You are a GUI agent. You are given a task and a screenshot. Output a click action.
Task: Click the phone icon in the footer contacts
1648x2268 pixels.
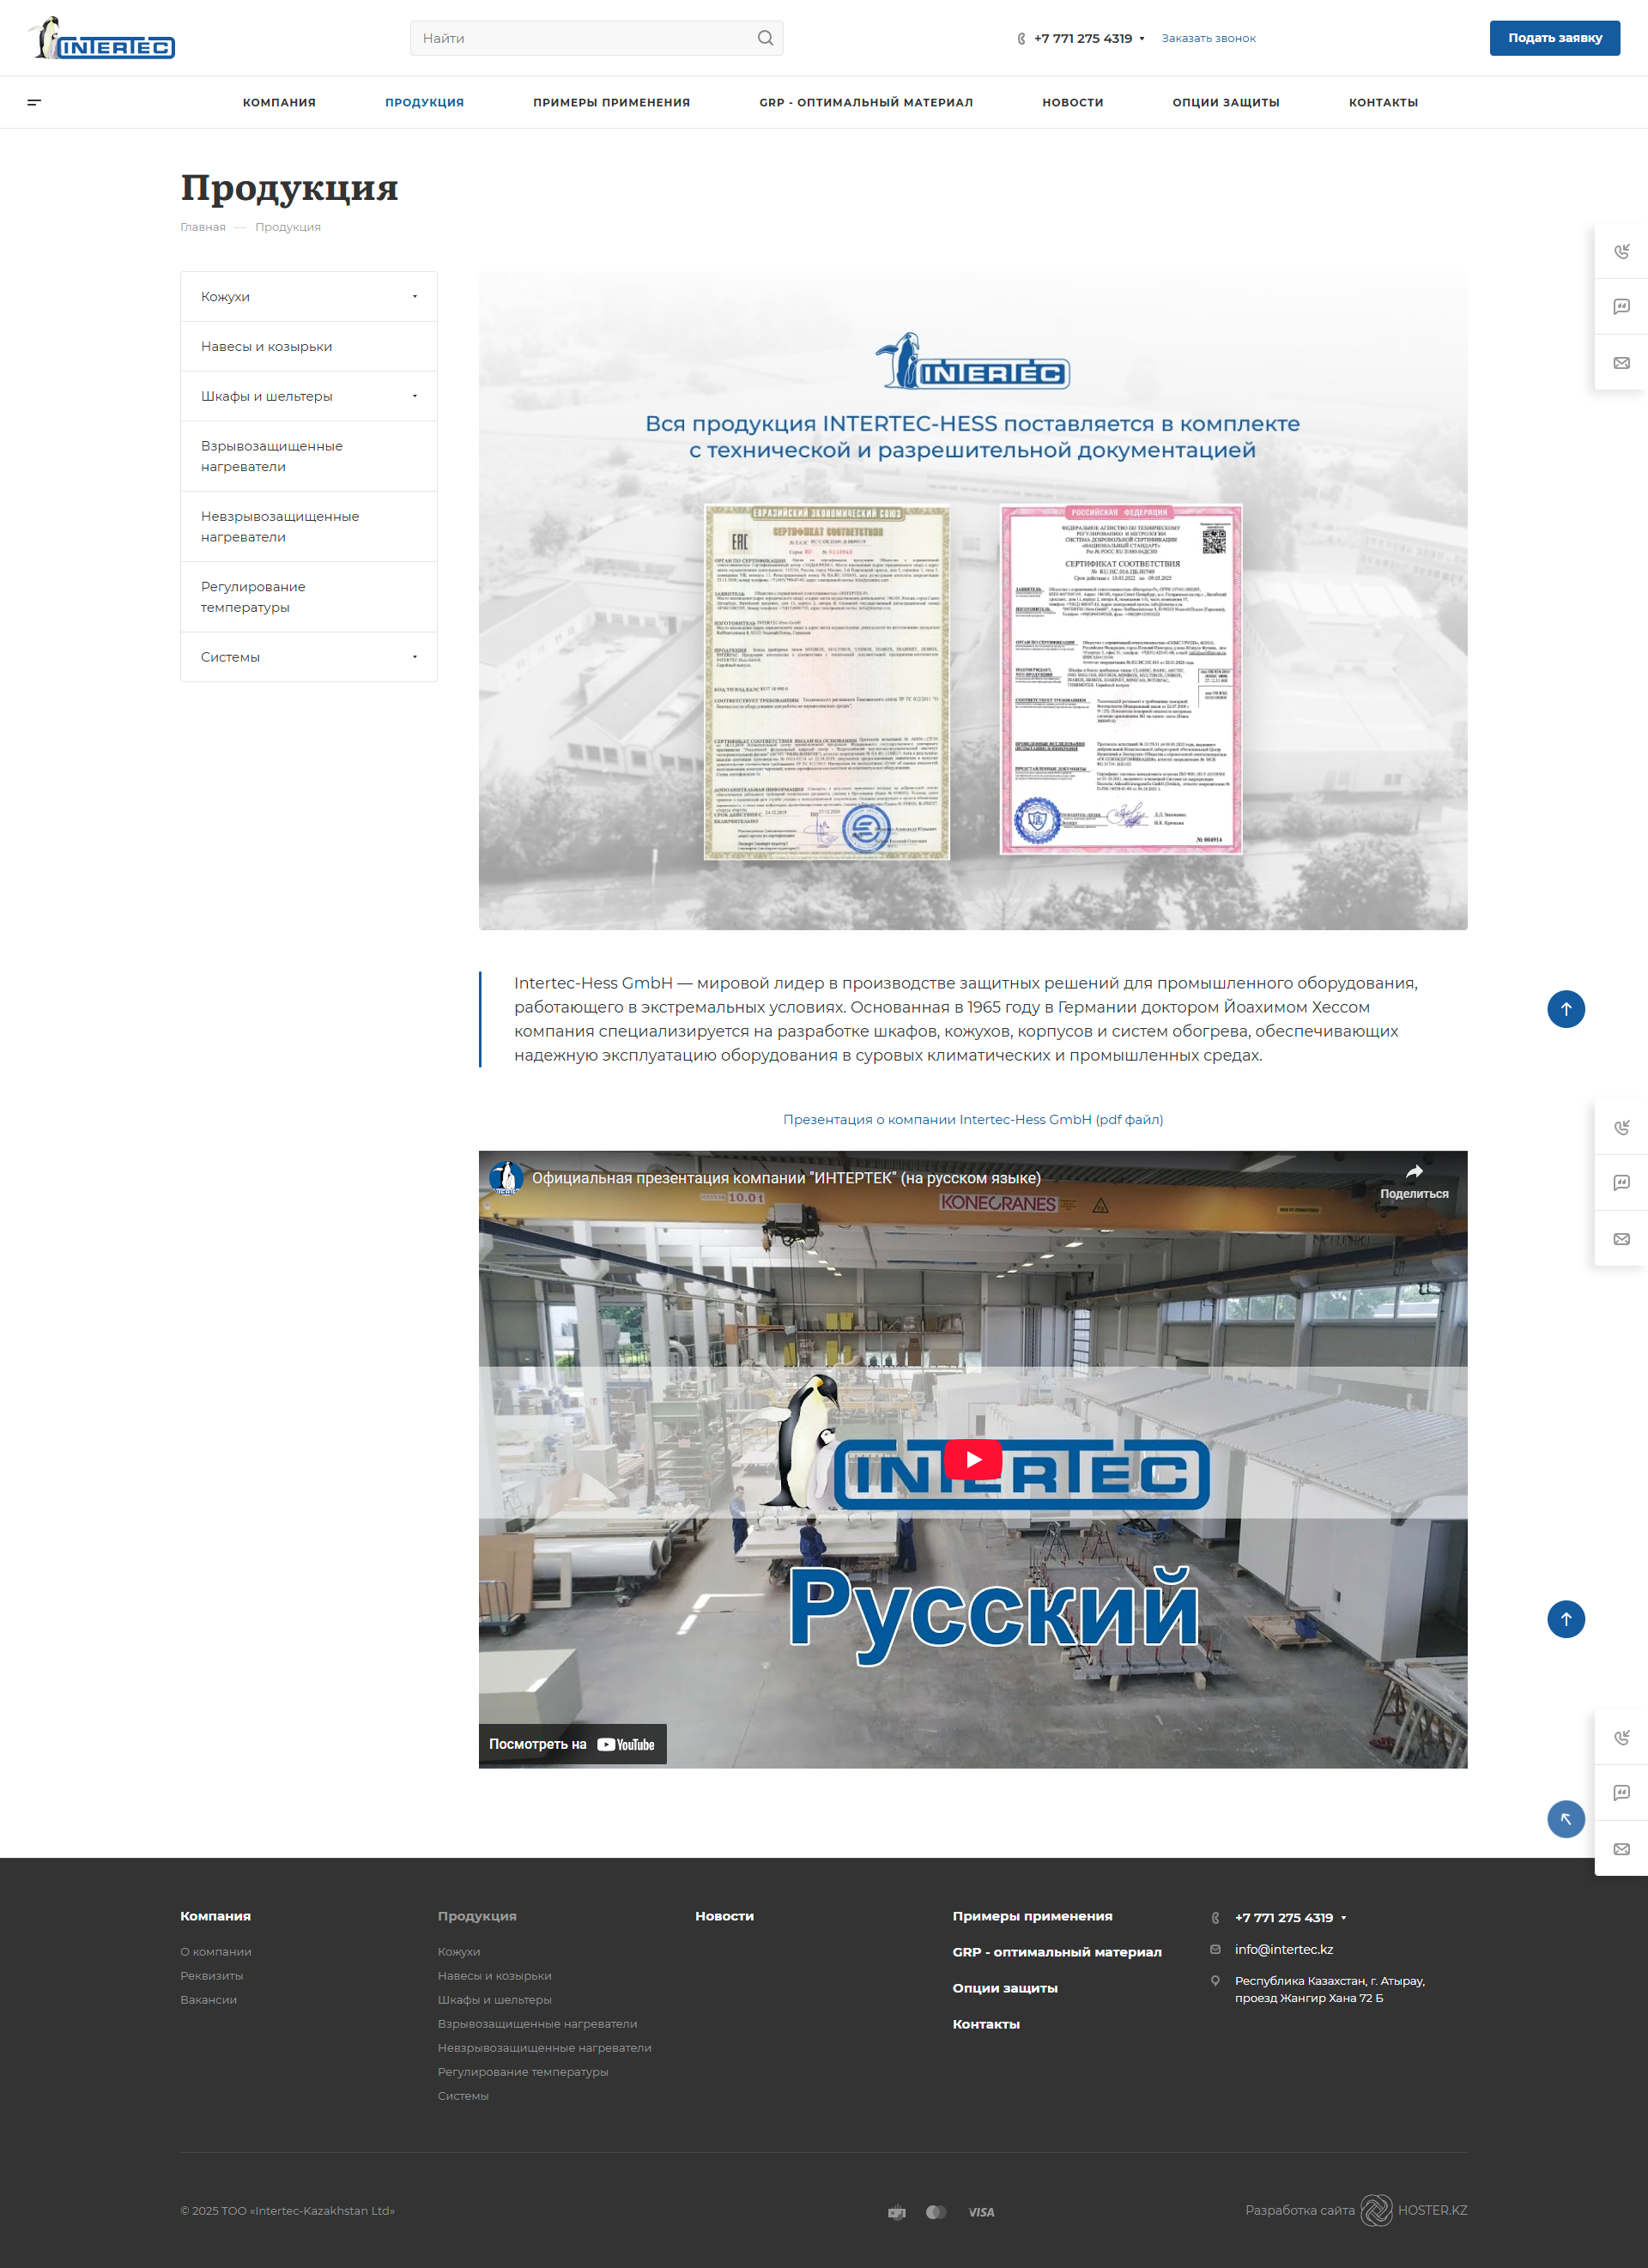click(x=1215, y=1917)
